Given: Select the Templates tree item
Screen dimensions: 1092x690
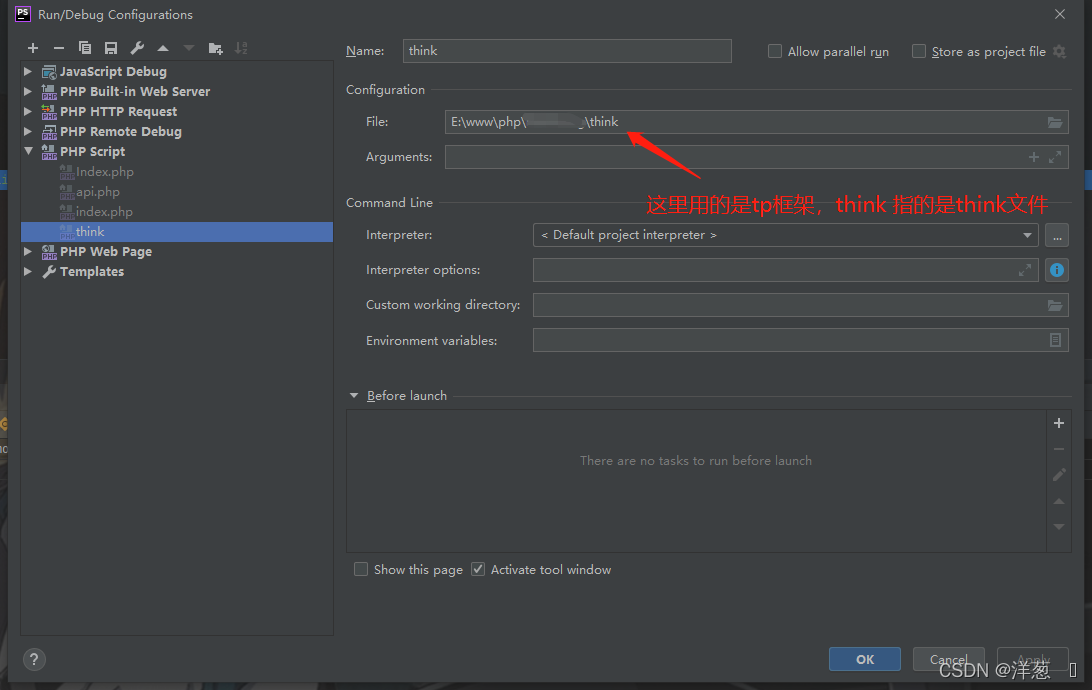Looking at the screenshot, I should pyautogui.click(x=91, y=272).
